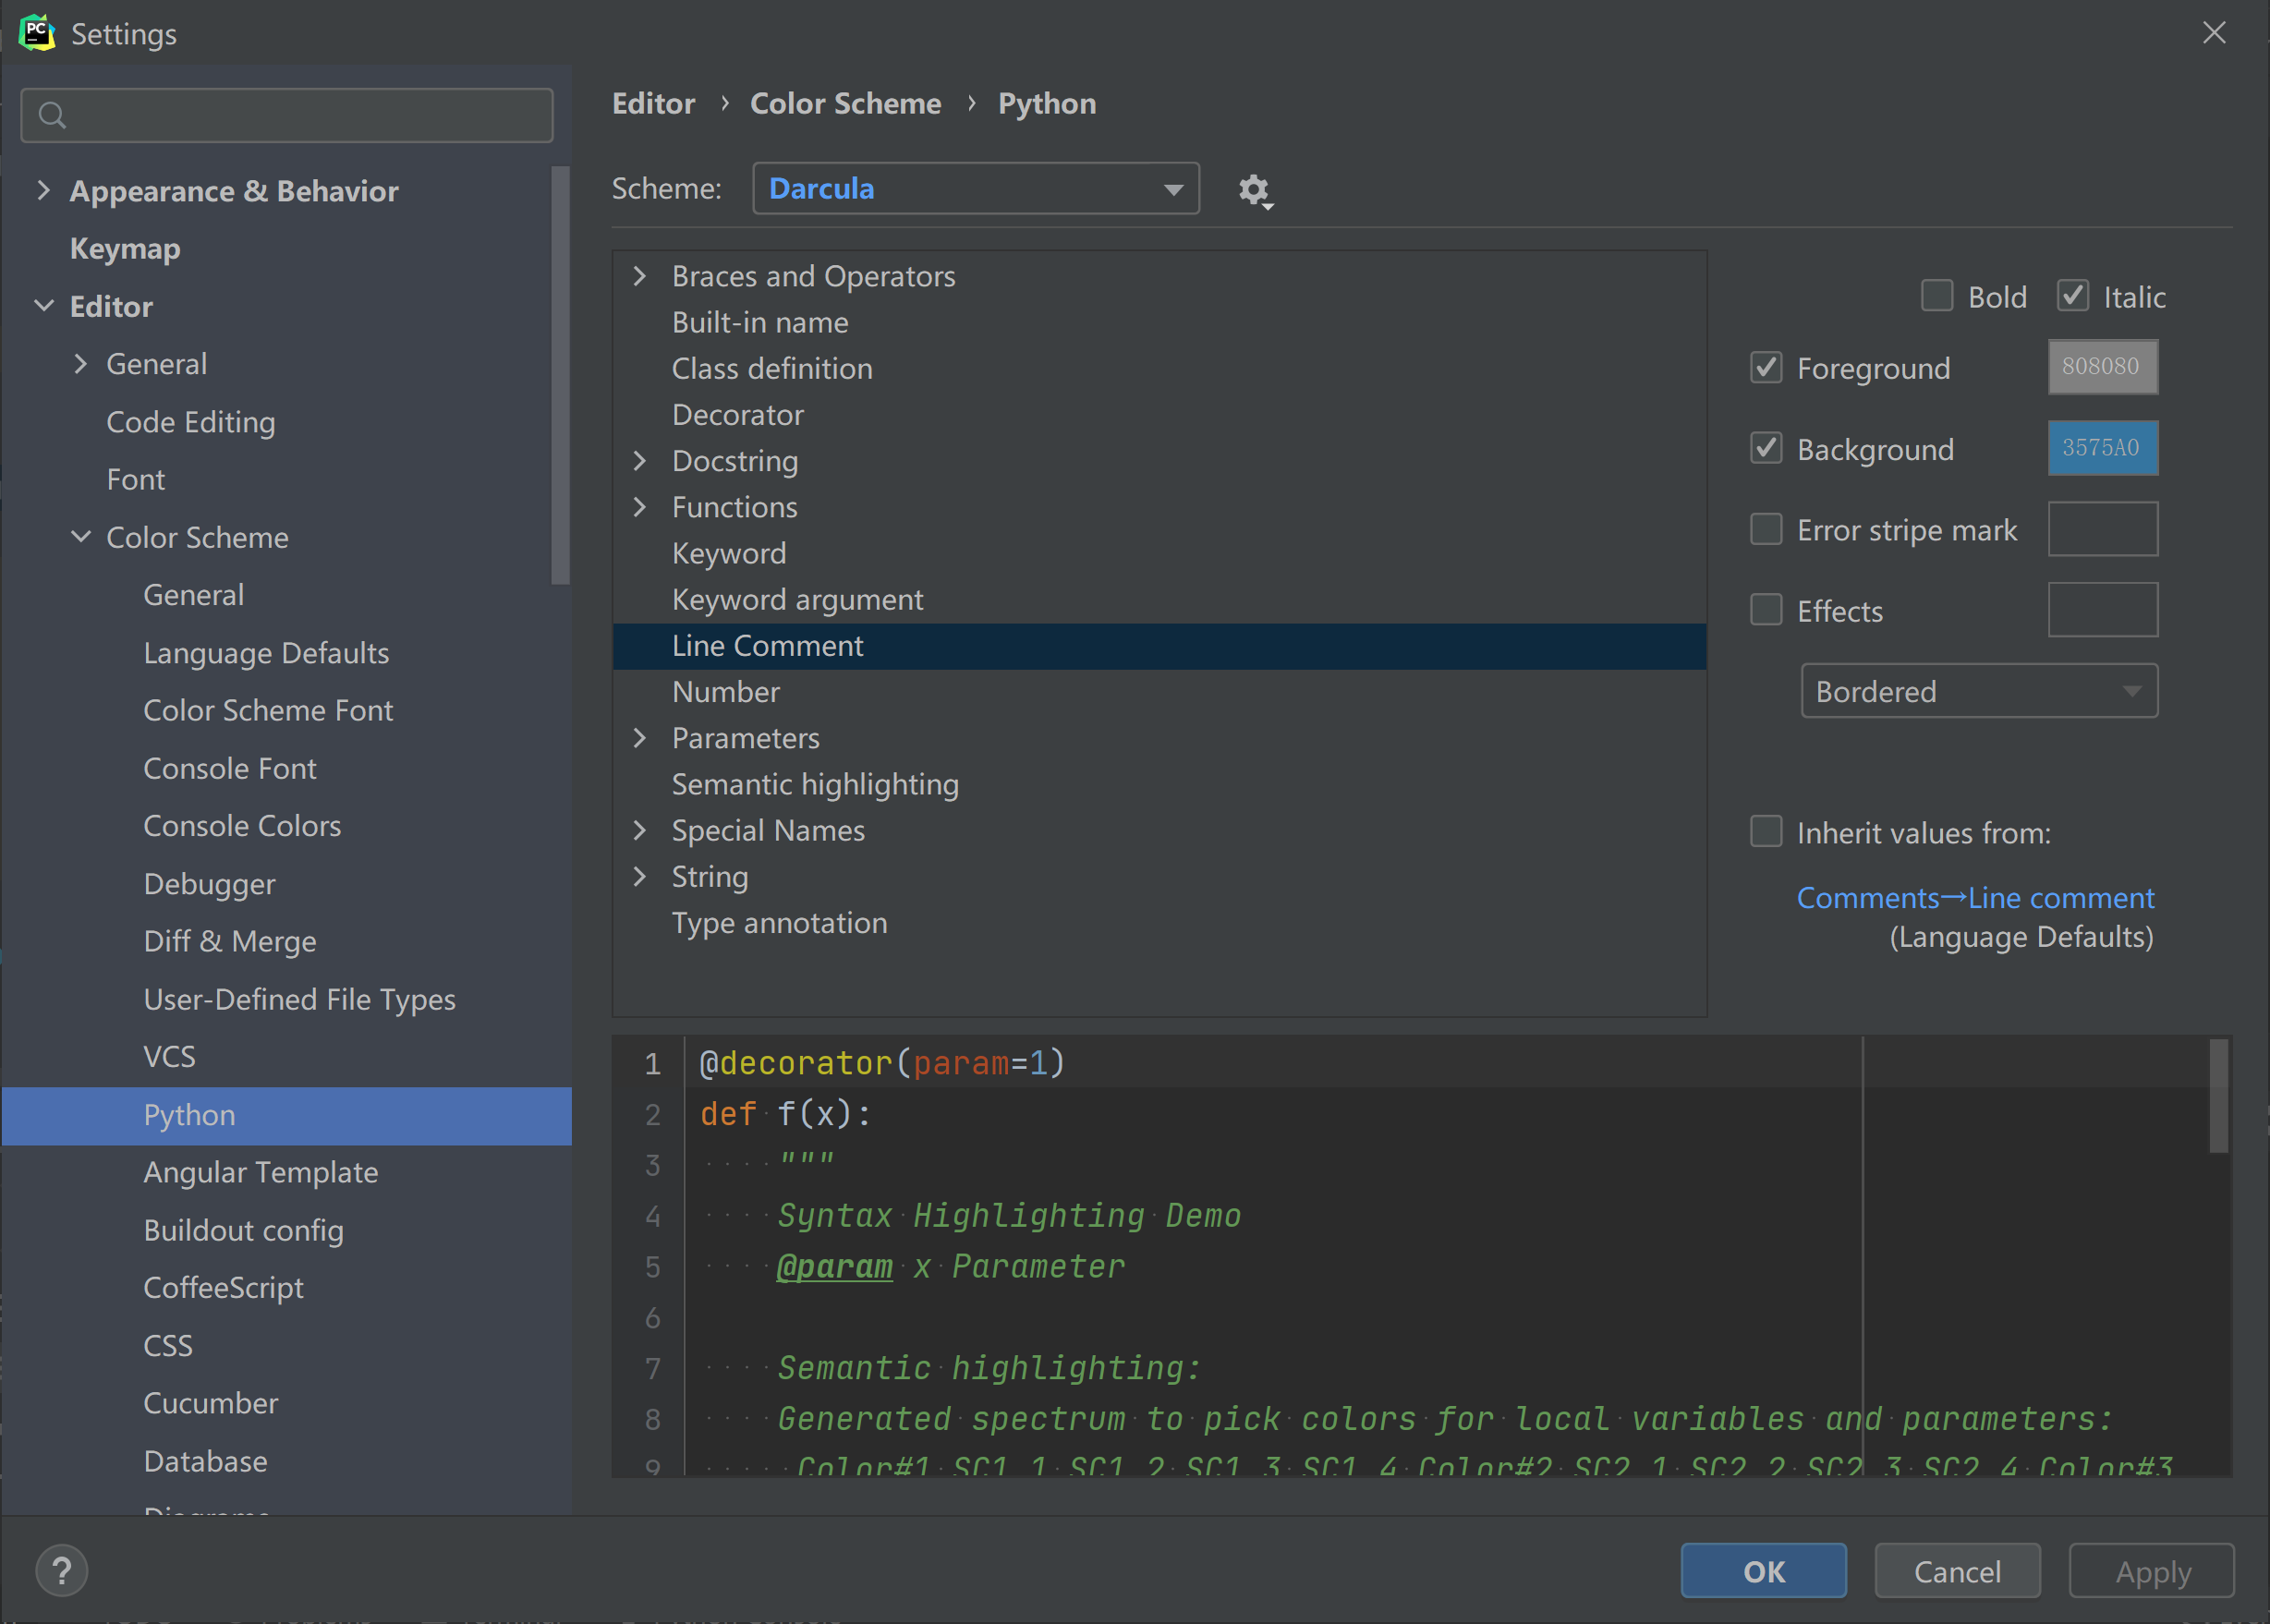2270x1624 pixels.
Task: Check Inherit values from checkbox
Action: [x=1766, y=832]
